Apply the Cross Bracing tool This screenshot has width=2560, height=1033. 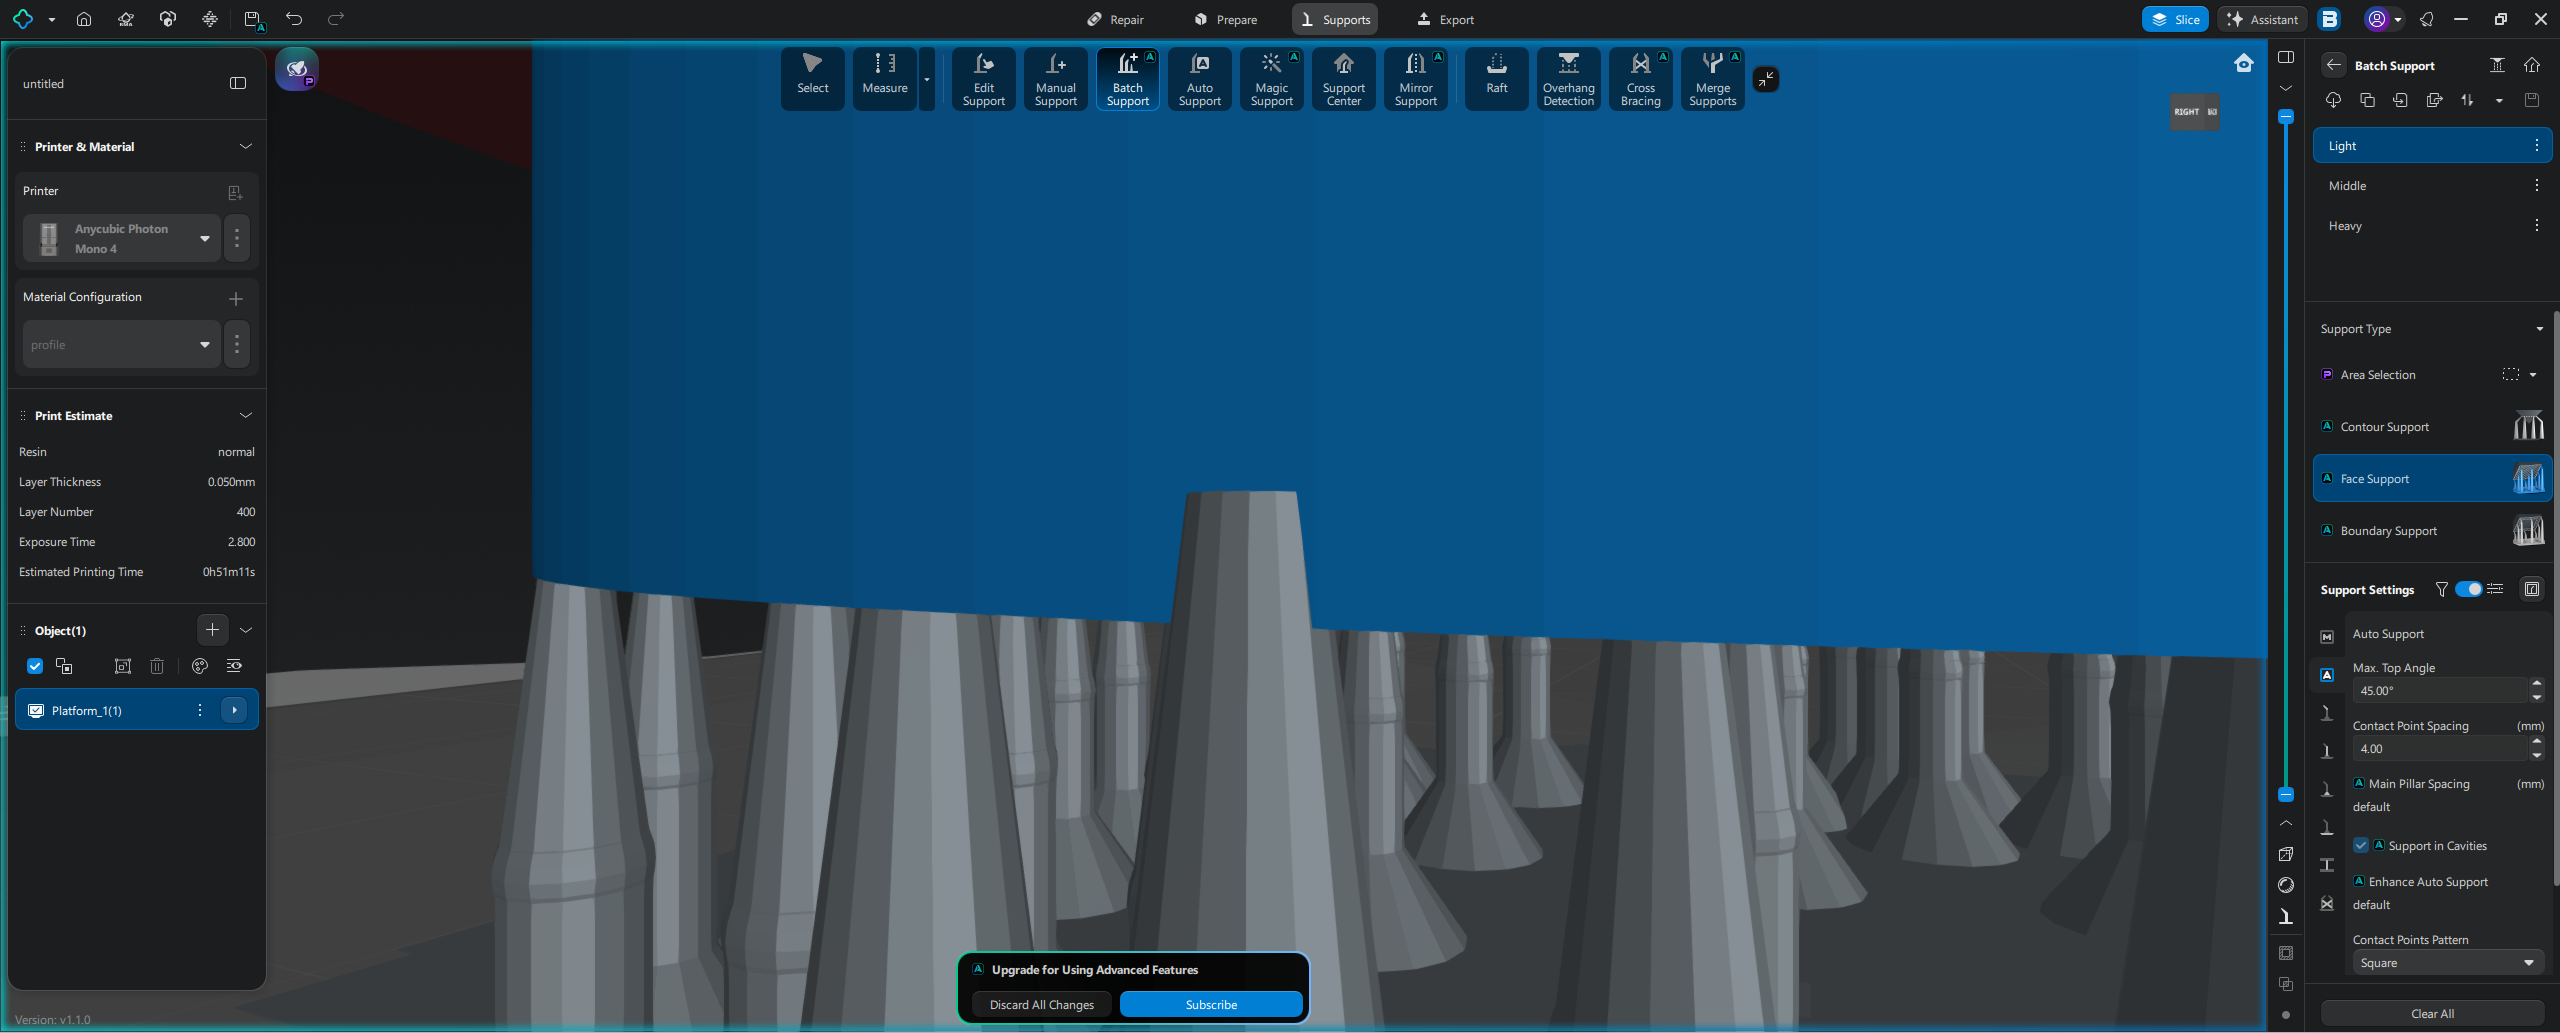pyautogui.click(x=1641, y=79)
